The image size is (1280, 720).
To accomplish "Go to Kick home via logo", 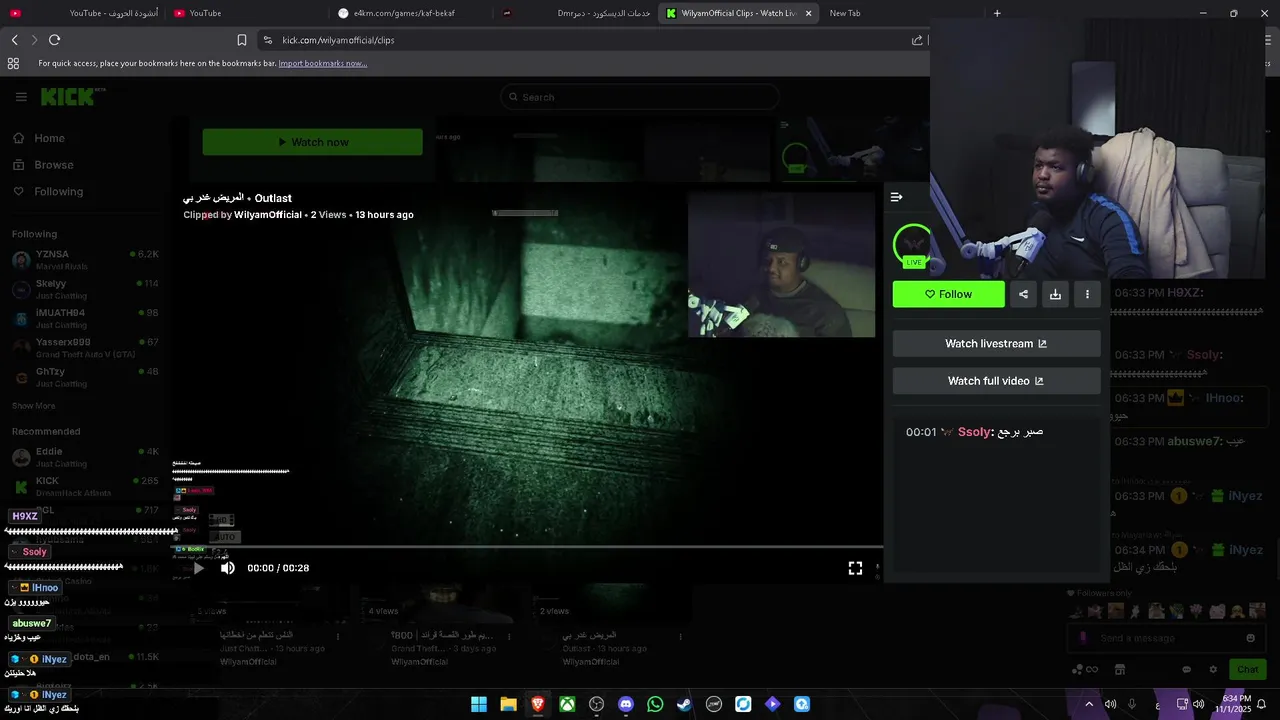I will [68, 97].
